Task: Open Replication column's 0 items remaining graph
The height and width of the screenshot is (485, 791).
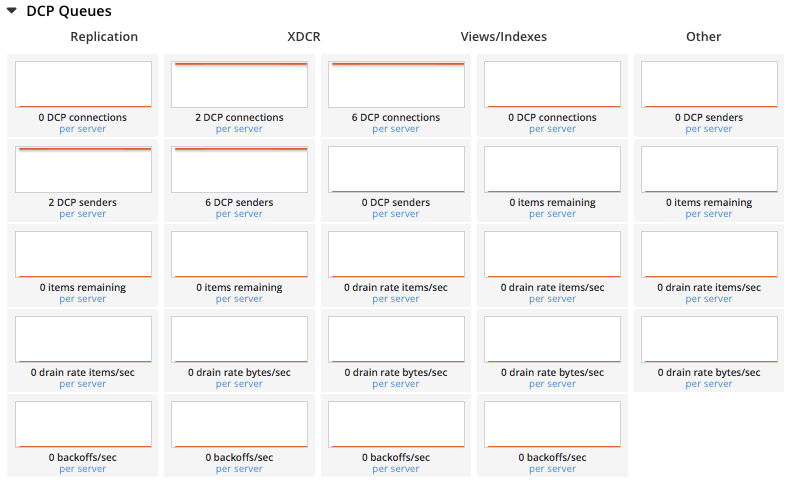Action: (x=83, y=254)
